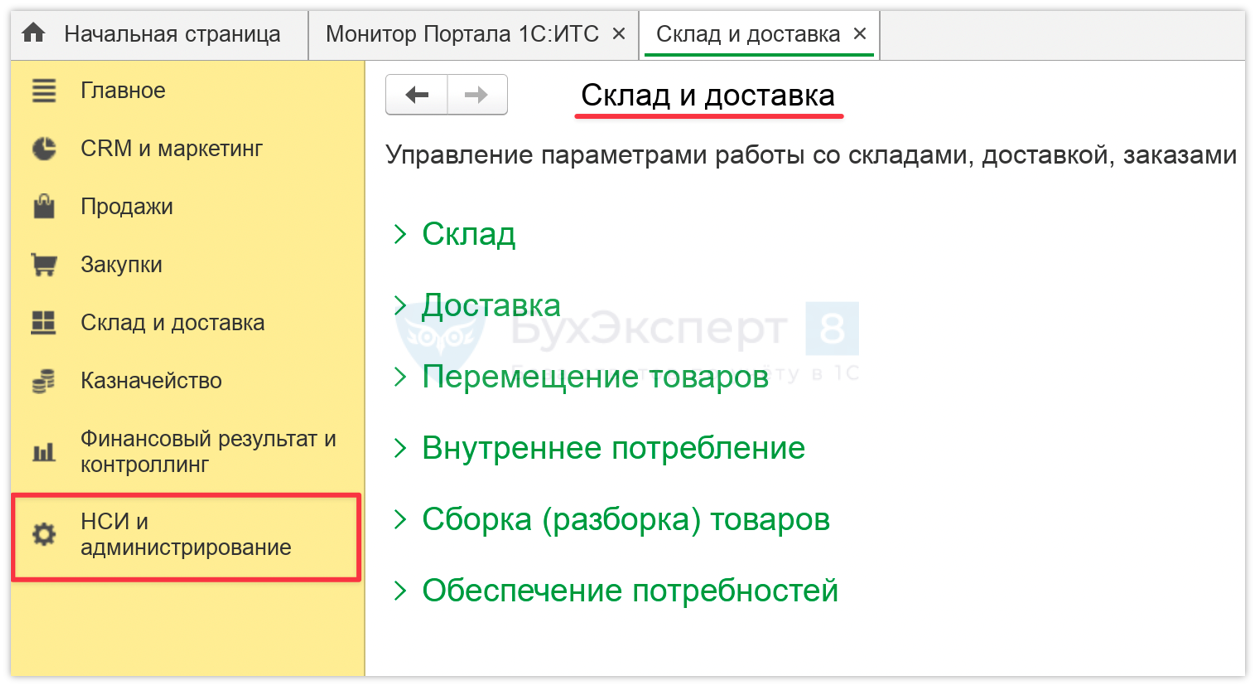Open НСИ и администрирование section
Viewport: 1256px width, 687px height.
pos(186,535)
